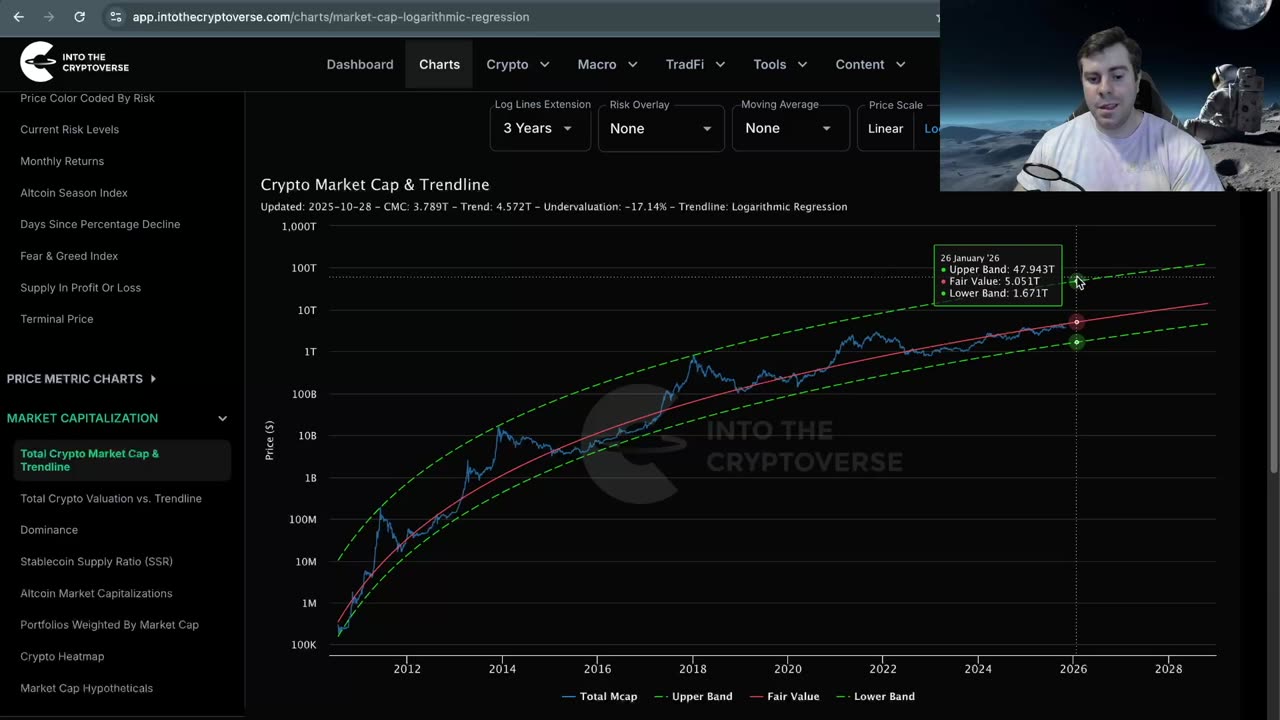The height and width of the screenshot is (720, 1280).
Task: Open the Crypto Heatmap chart
Action: coord(62,657)
